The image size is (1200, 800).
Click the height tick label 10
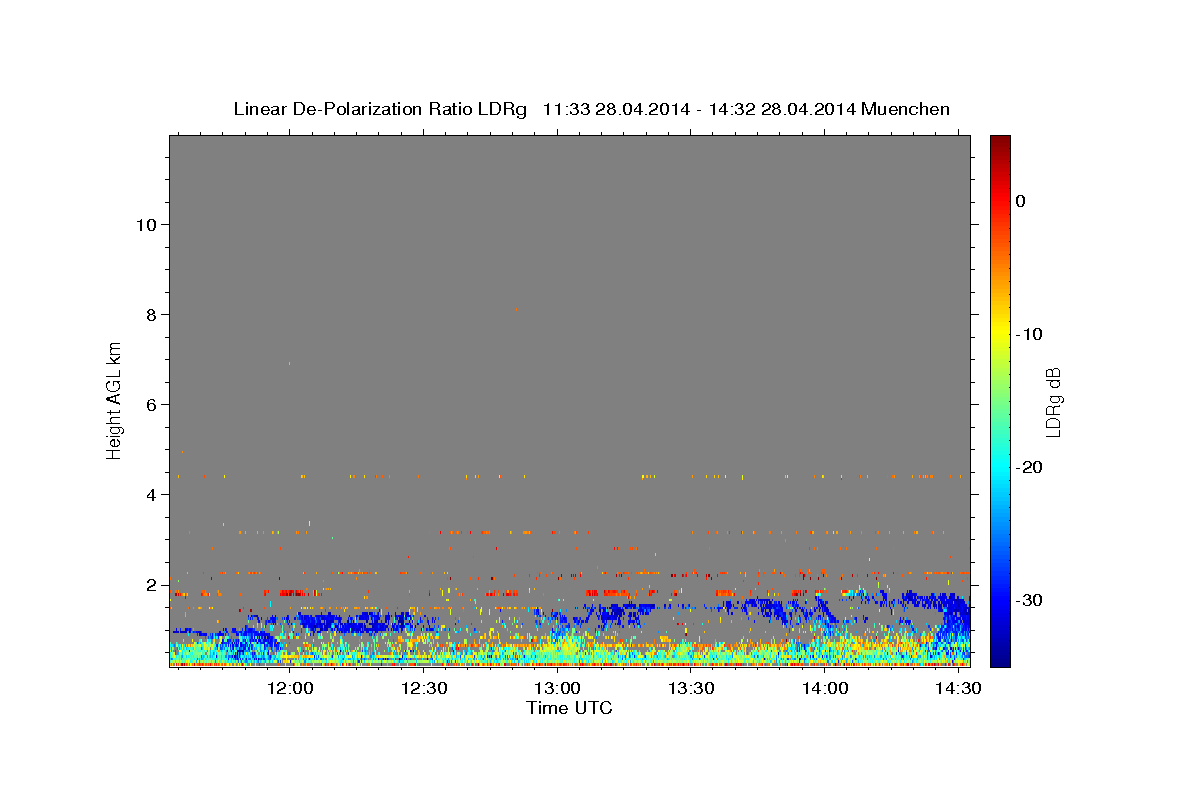coord(145,224)
